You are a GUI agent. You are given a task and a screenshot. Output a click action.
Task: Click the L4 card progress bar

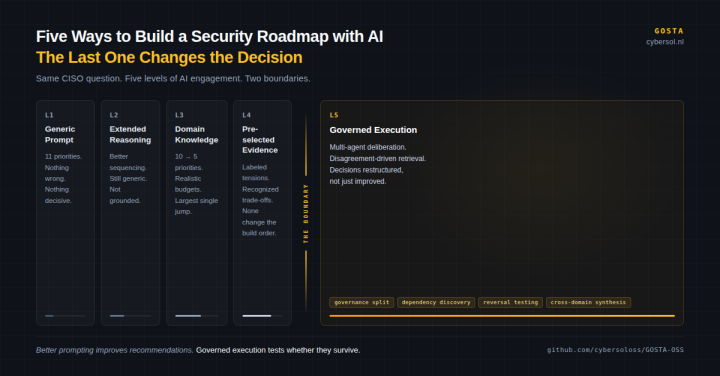(x=262, y=316)
